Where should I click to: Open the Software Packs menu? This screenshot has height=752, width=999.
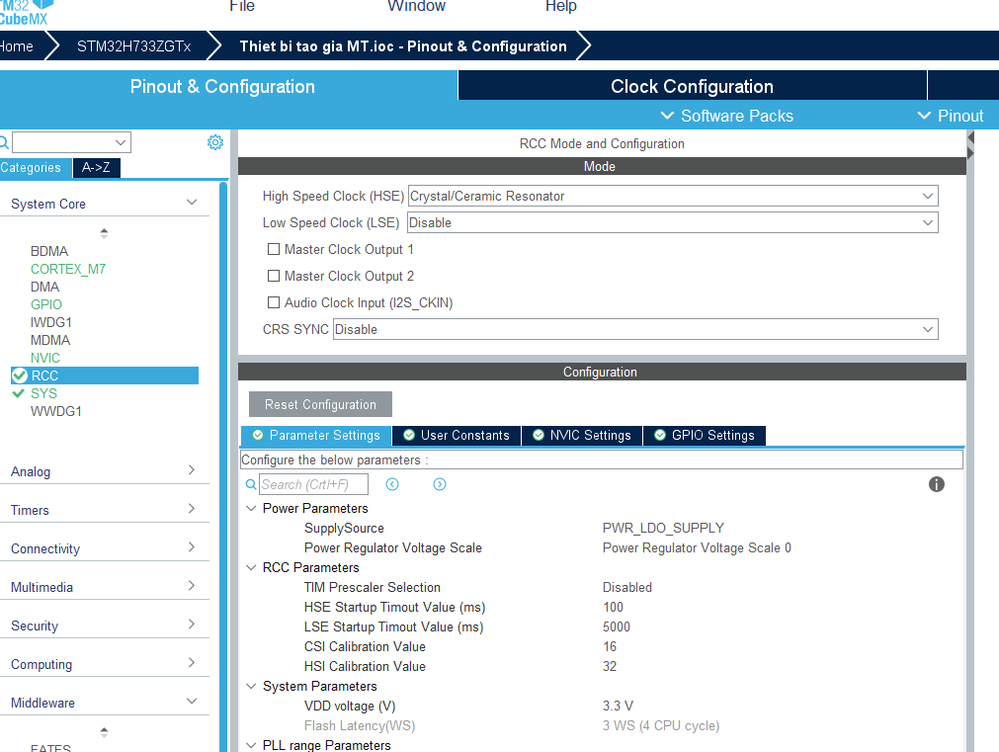click(727, 116)
